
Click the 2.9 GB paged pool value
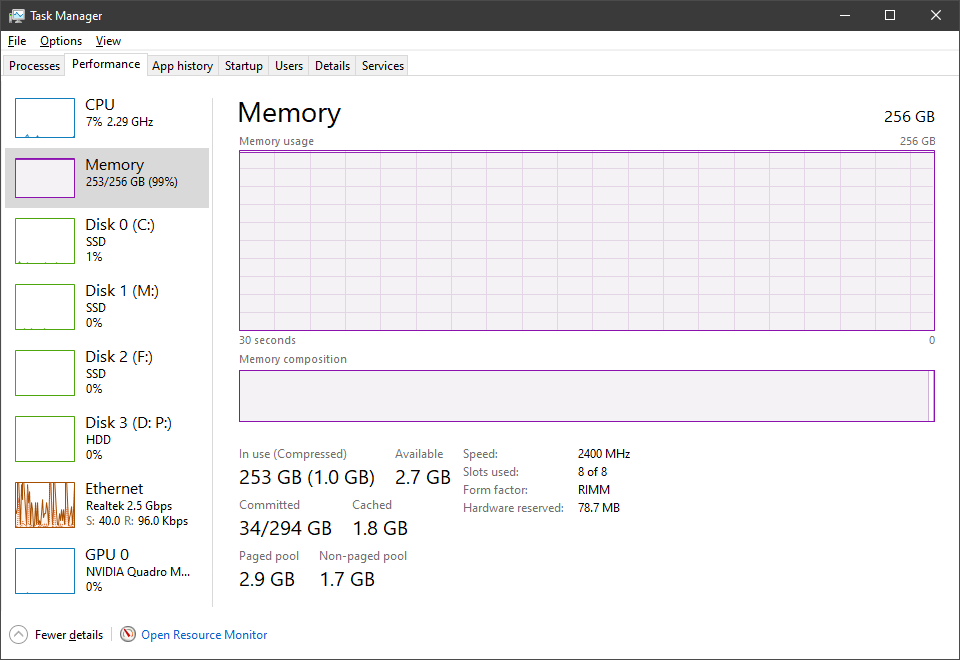(267, 579)
